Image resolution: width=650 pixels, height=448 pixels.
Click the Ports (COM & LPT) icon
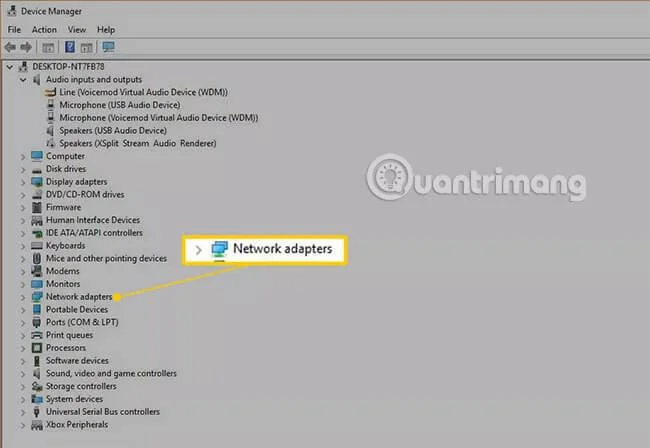[37, 322]
